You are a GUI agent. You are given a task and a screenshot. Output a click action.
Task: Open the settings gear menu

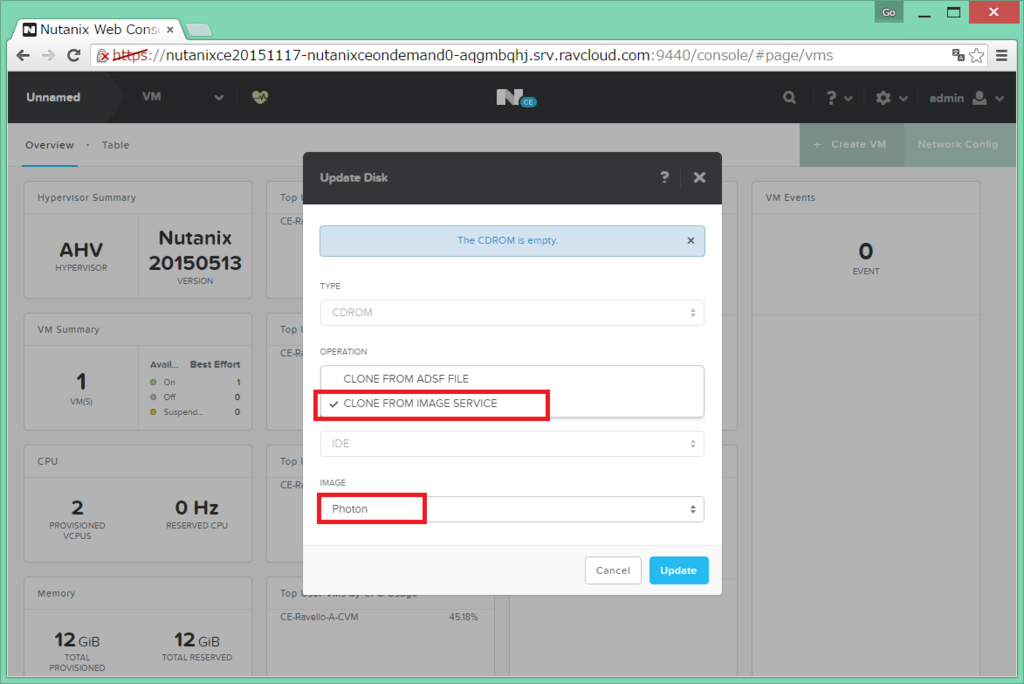(891, 98)
